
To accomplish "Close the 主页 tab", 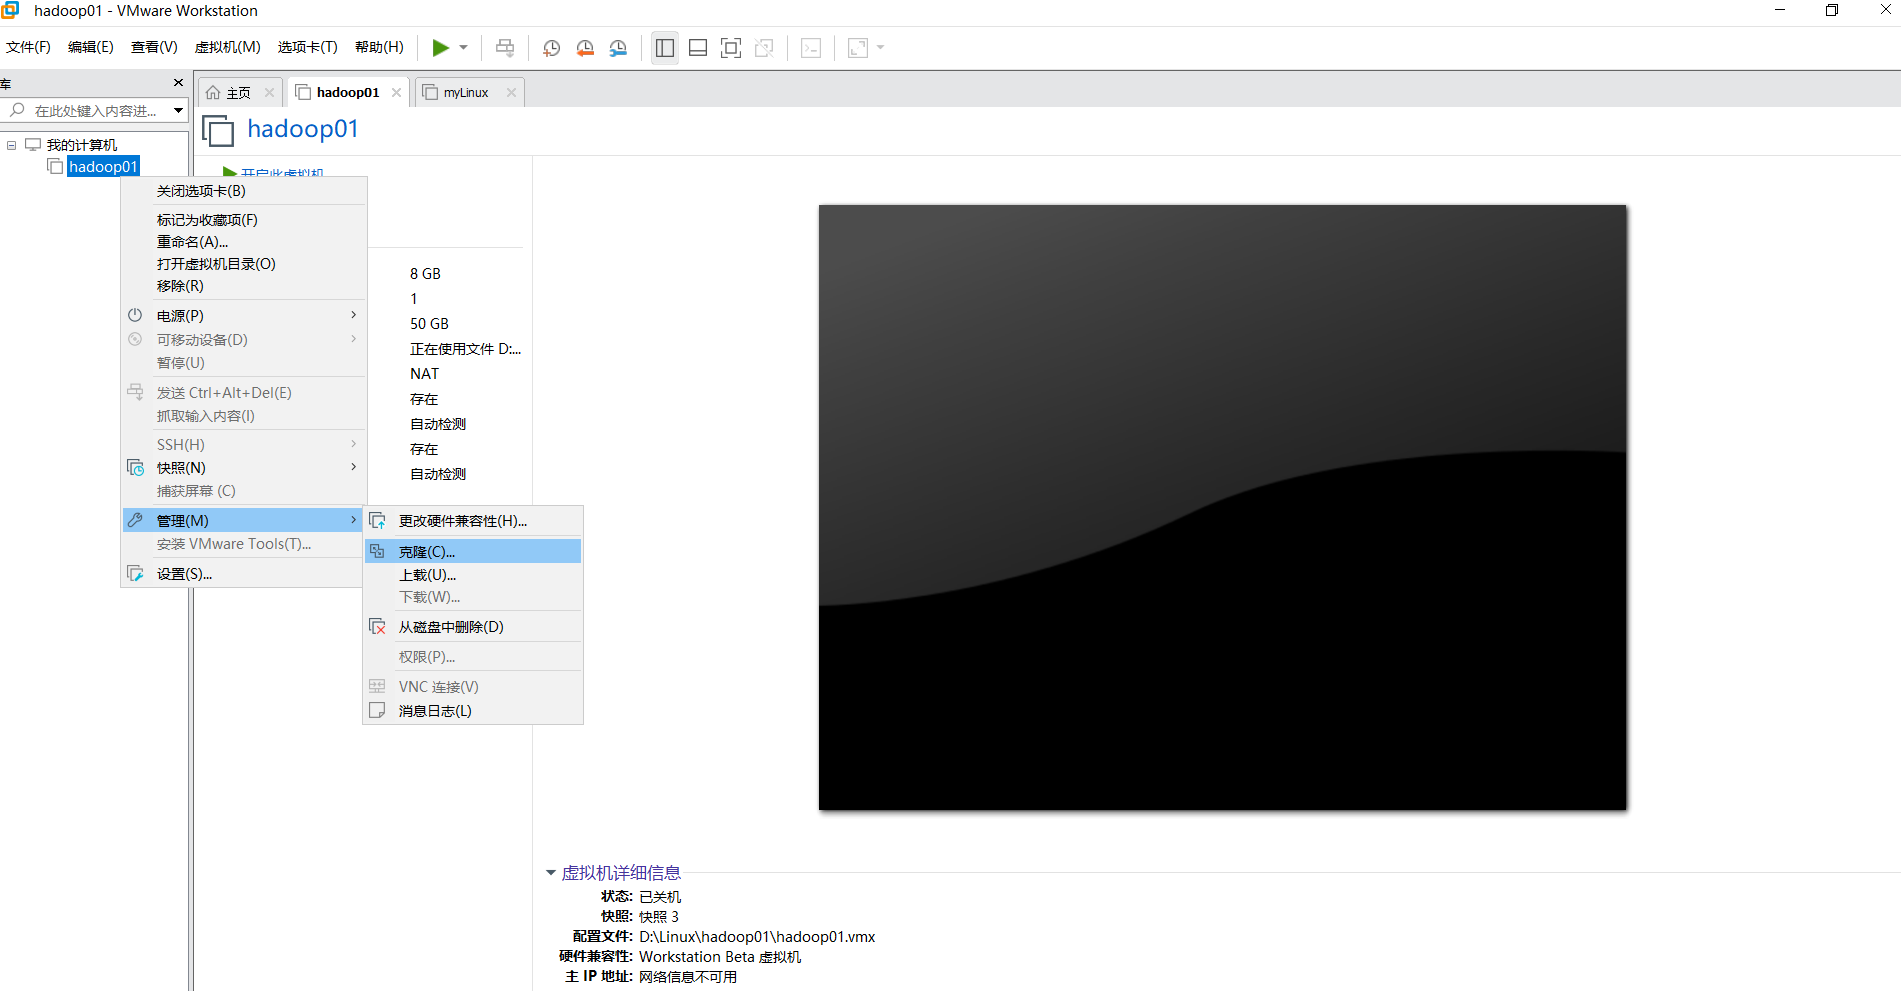I will tap(269, 92).
